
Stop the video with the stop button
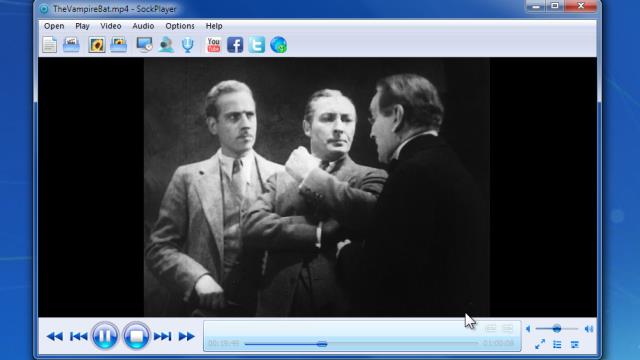click(136, 336)
